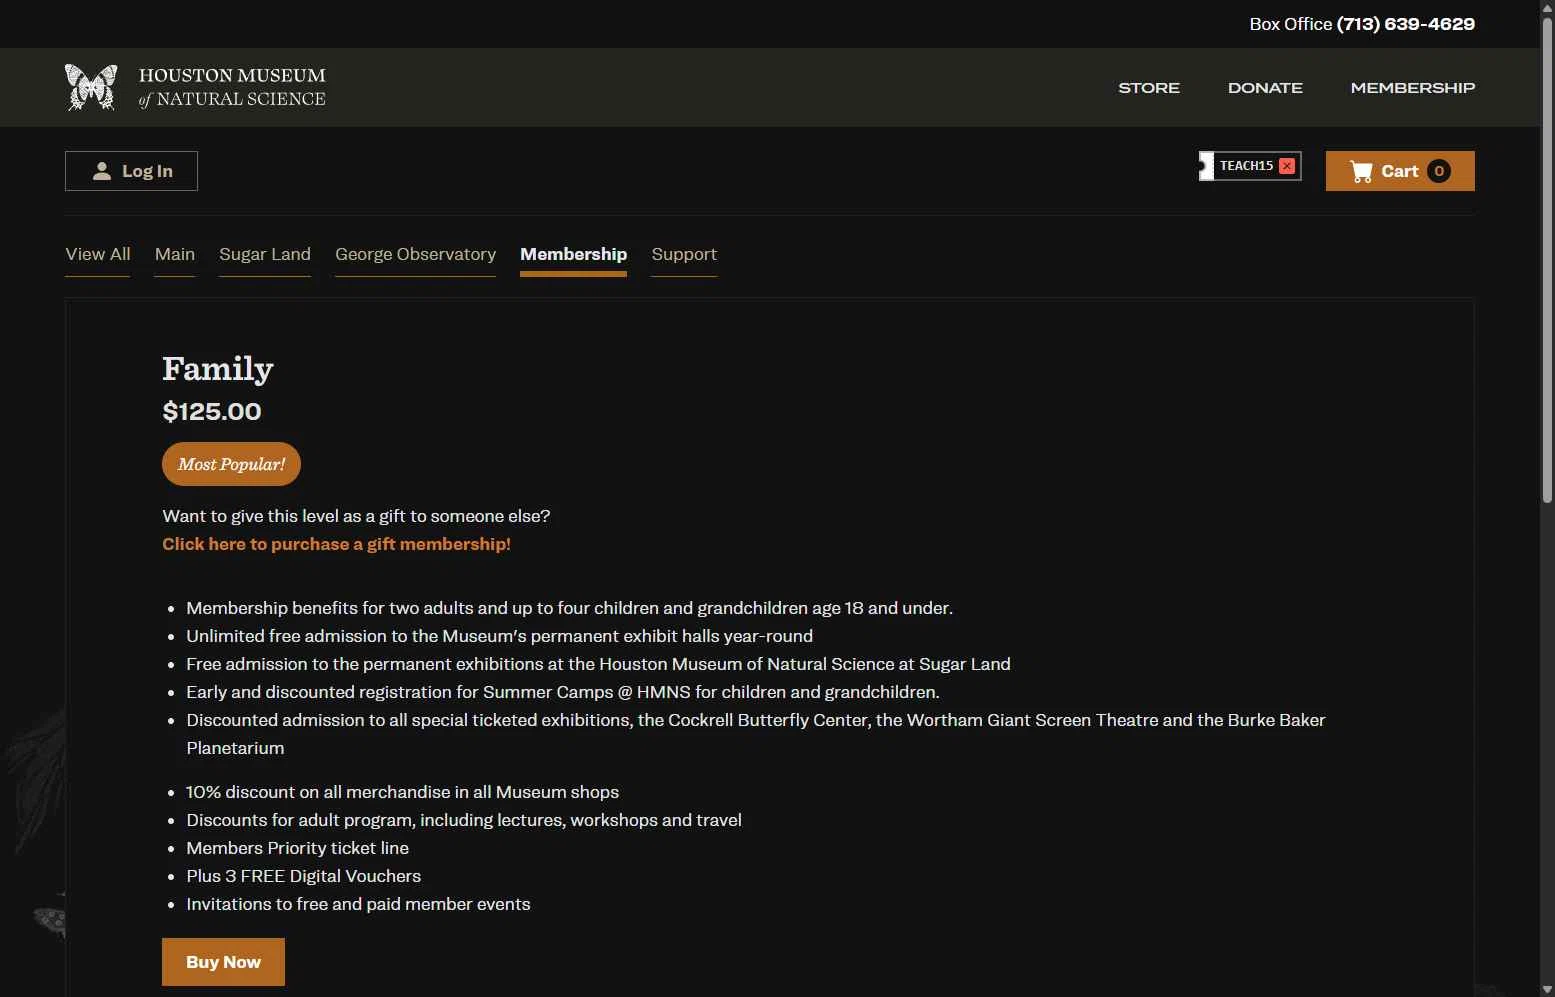Click 'Want to give this level as a gift' text
This screenshot has width=1555, height=997.
(x=356, y=516)
